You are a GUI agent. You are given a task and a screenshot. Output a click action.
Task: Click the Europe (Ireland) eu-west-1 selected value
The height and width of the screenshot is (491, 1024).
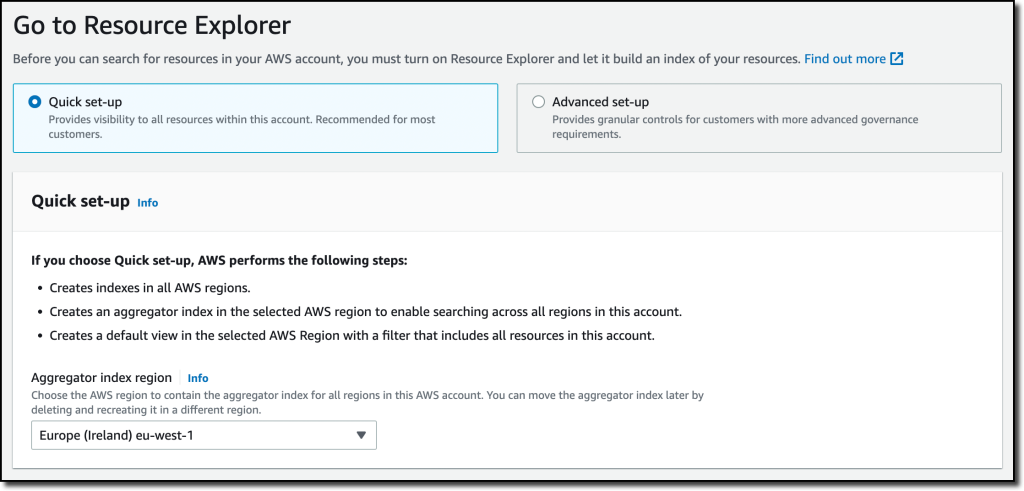pyautogui.click(x=116, y=436)
